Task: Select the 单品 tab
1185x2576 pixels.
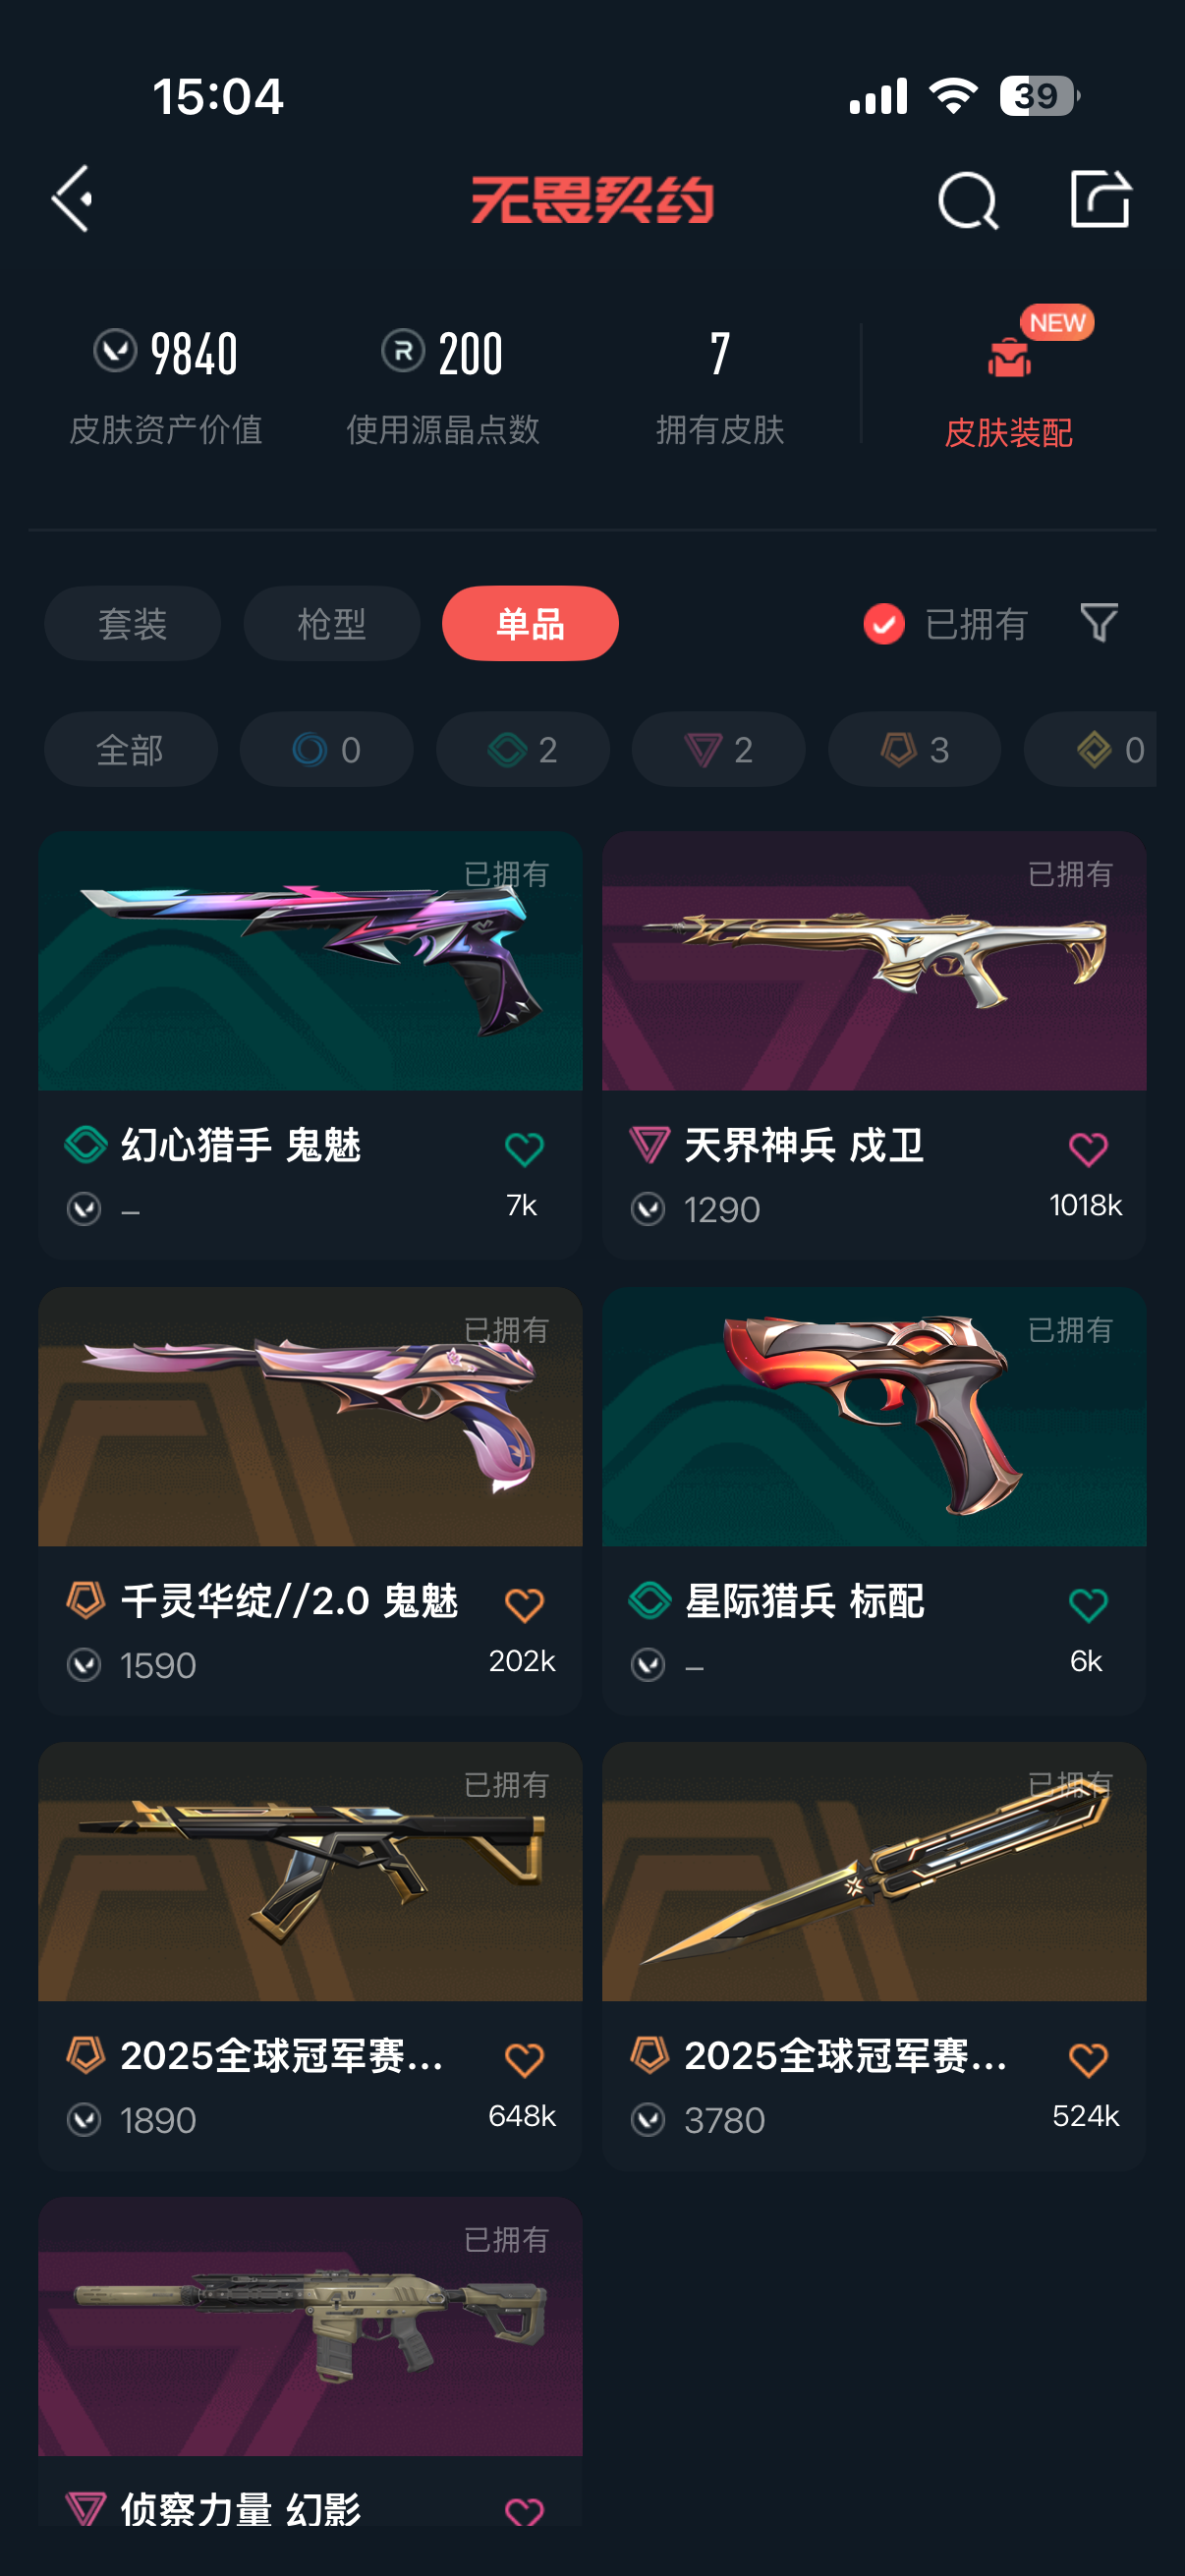Action: [x=530, y=623]
